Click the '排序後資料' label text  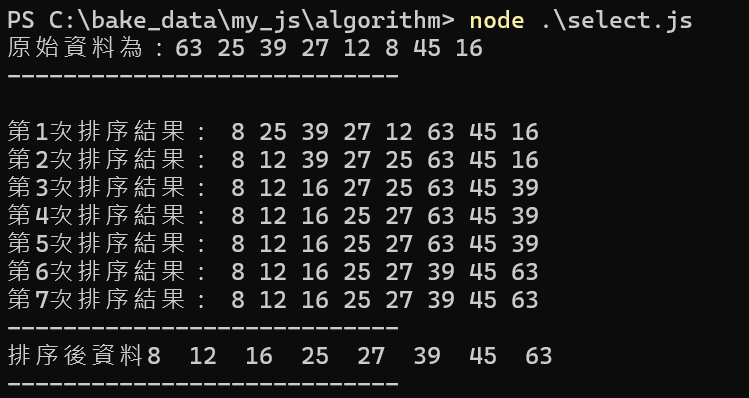(x=76, y=356)
